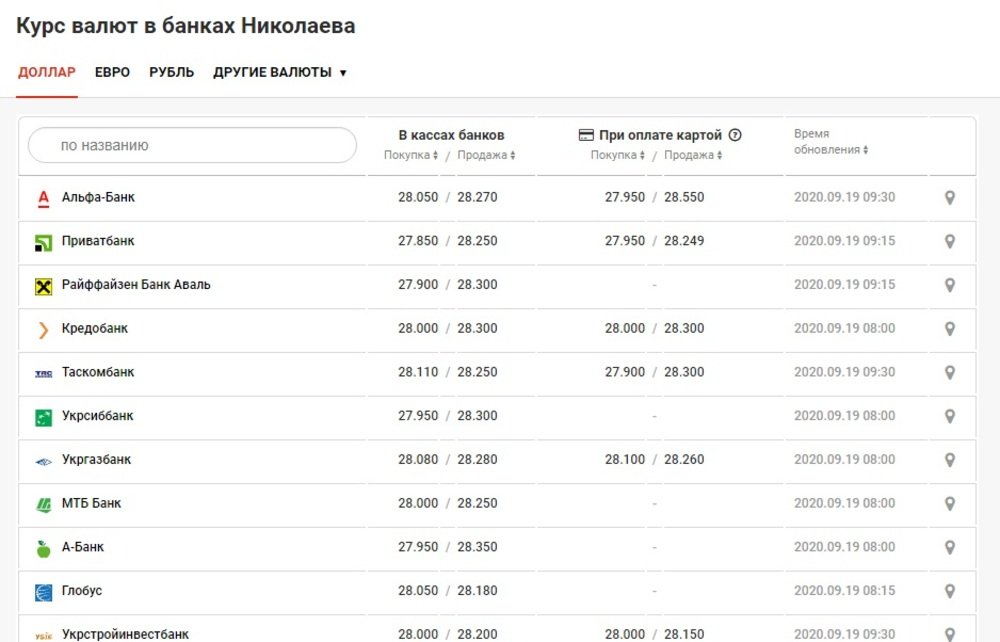Click the Укргазбанк logo icon
This screenshot has height=642, width=1000.
tap(43, 462)
